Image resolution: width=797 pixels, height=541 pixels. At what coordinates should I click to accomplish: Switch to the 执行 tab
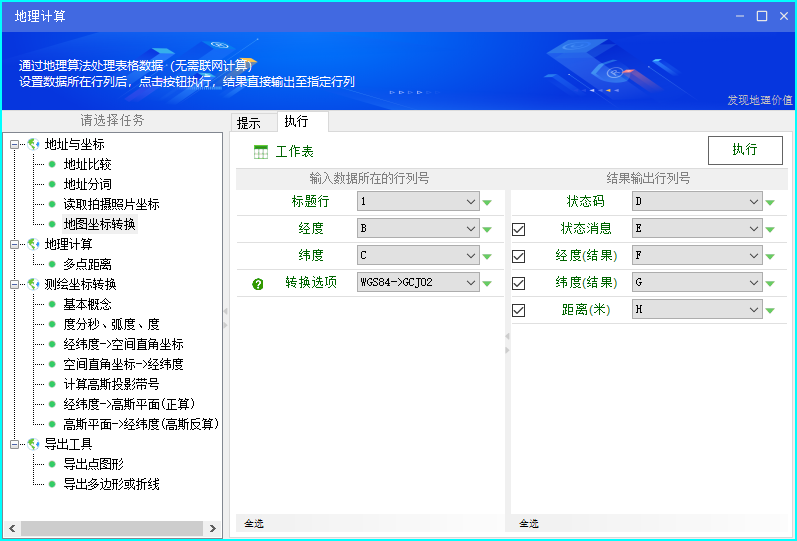(x=302, y=122)
